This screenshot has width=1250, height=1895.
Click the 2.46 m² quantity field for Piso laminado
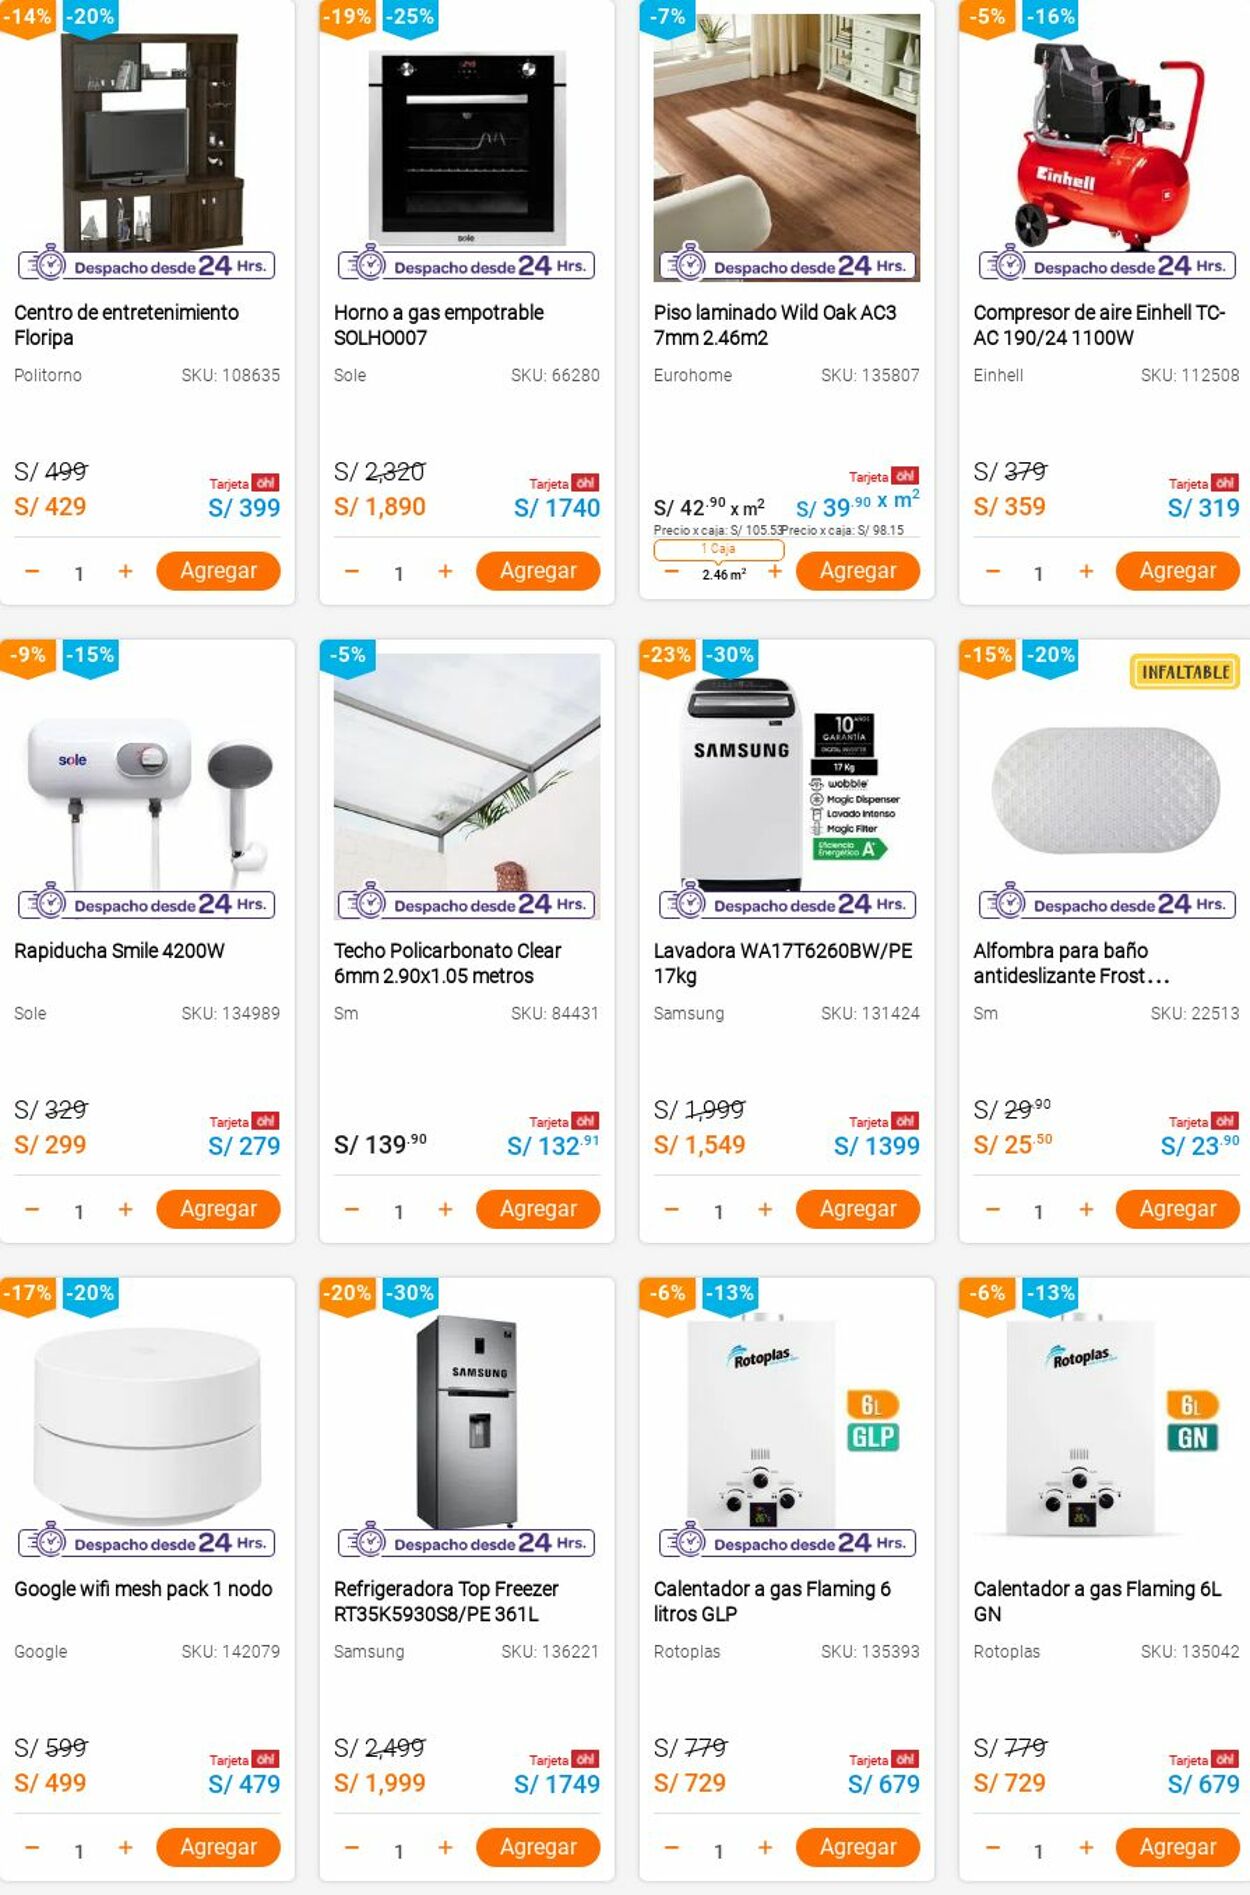[x=723, y=574]
